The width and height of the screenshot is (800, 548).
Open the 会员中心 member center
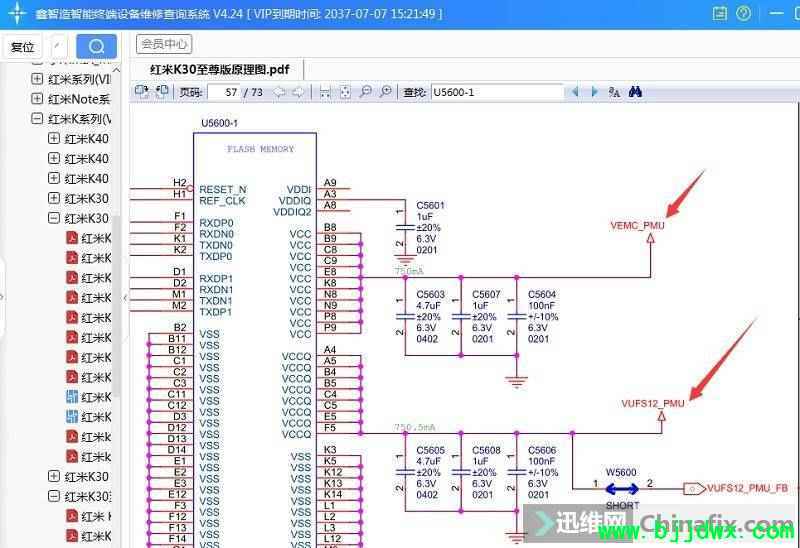164,44
